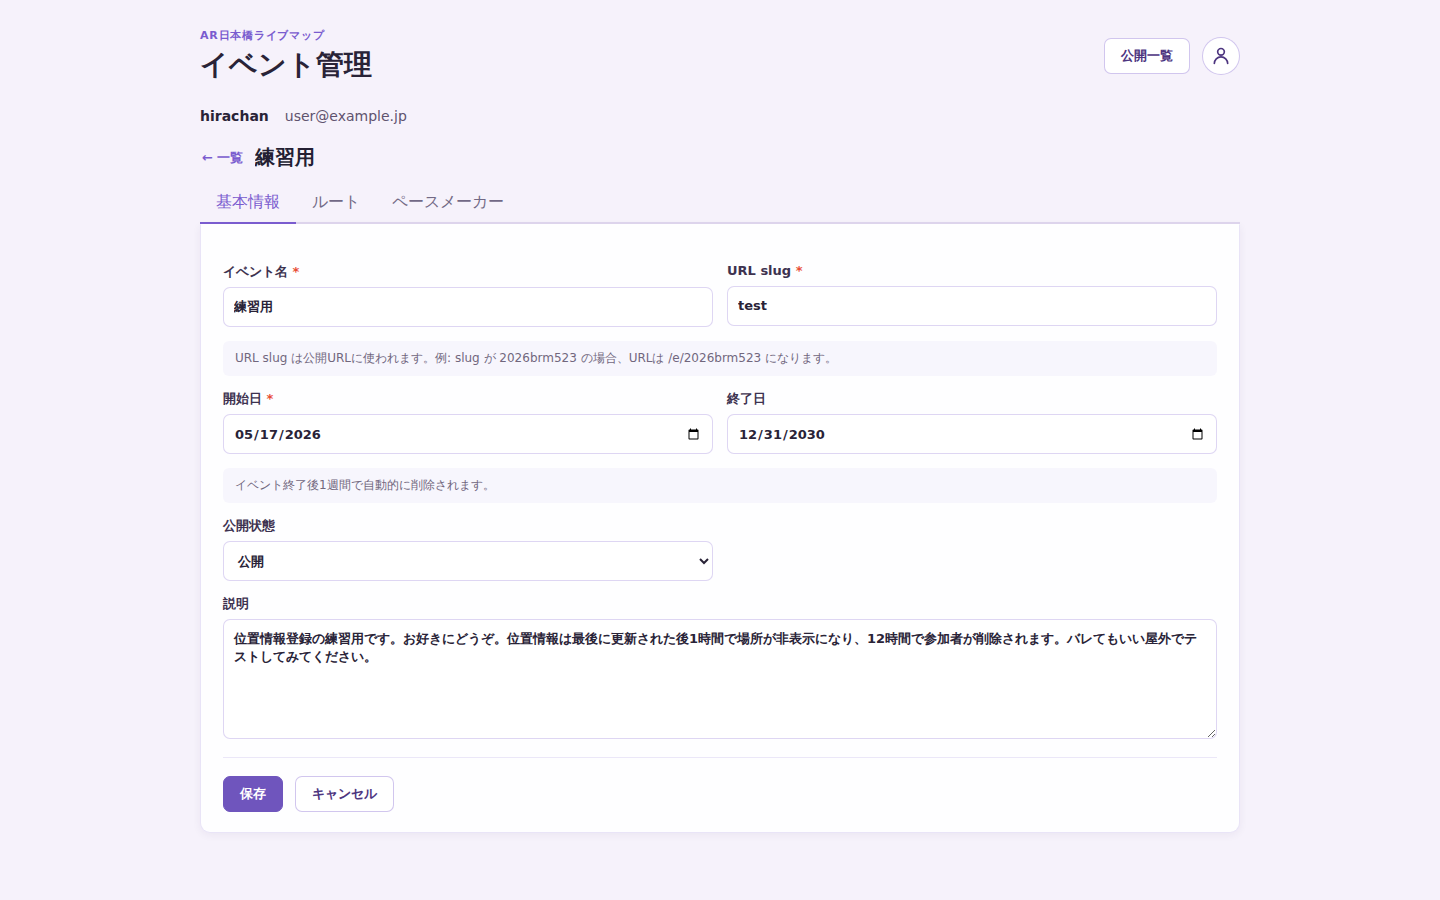The height and width of the screenshot is (900, 1440).
Task: Click the 開始日 date field
Action: tap(467, 434)
